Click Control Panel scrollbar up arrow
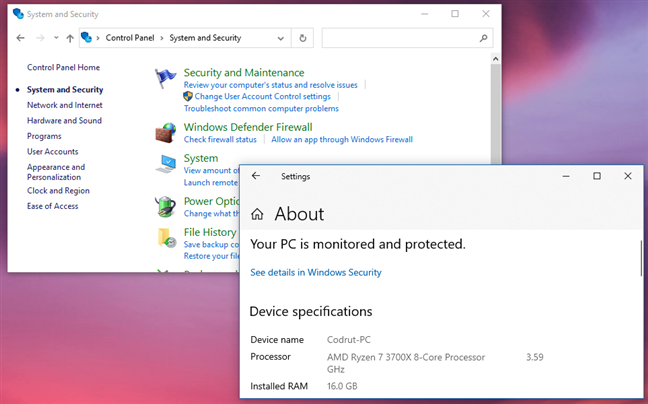 pyautogui.click(x=496, y=59)
